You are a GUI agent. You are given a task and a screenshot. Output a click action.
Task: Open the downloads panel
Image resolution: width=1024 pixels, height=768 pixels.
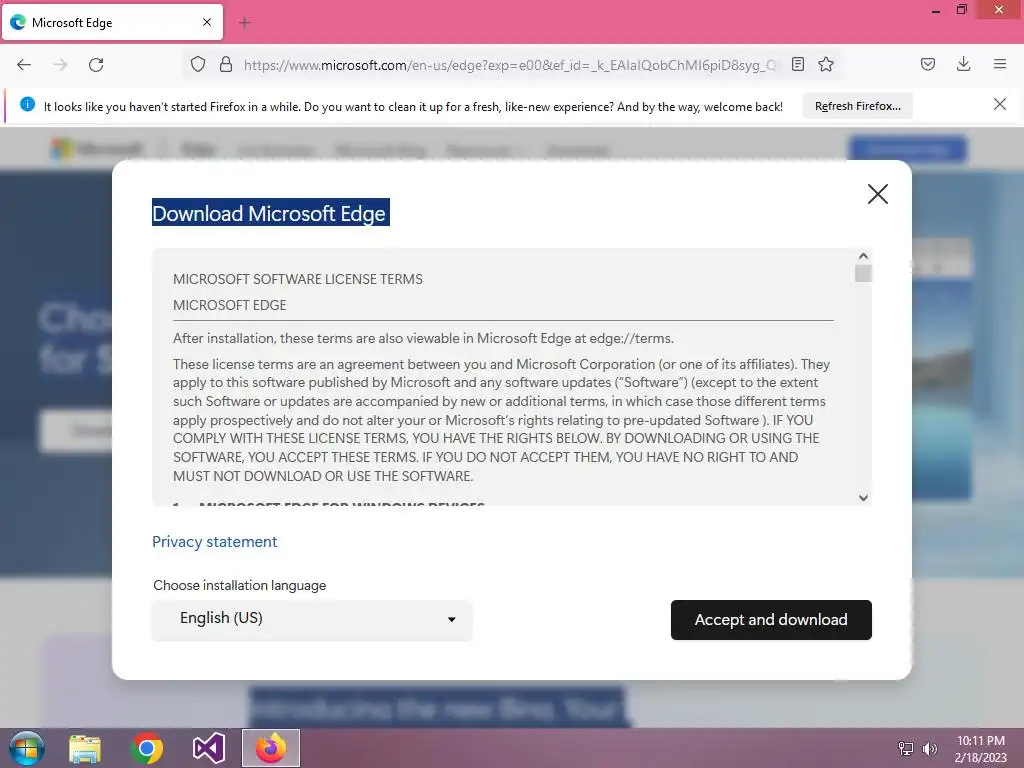(963, 64)
